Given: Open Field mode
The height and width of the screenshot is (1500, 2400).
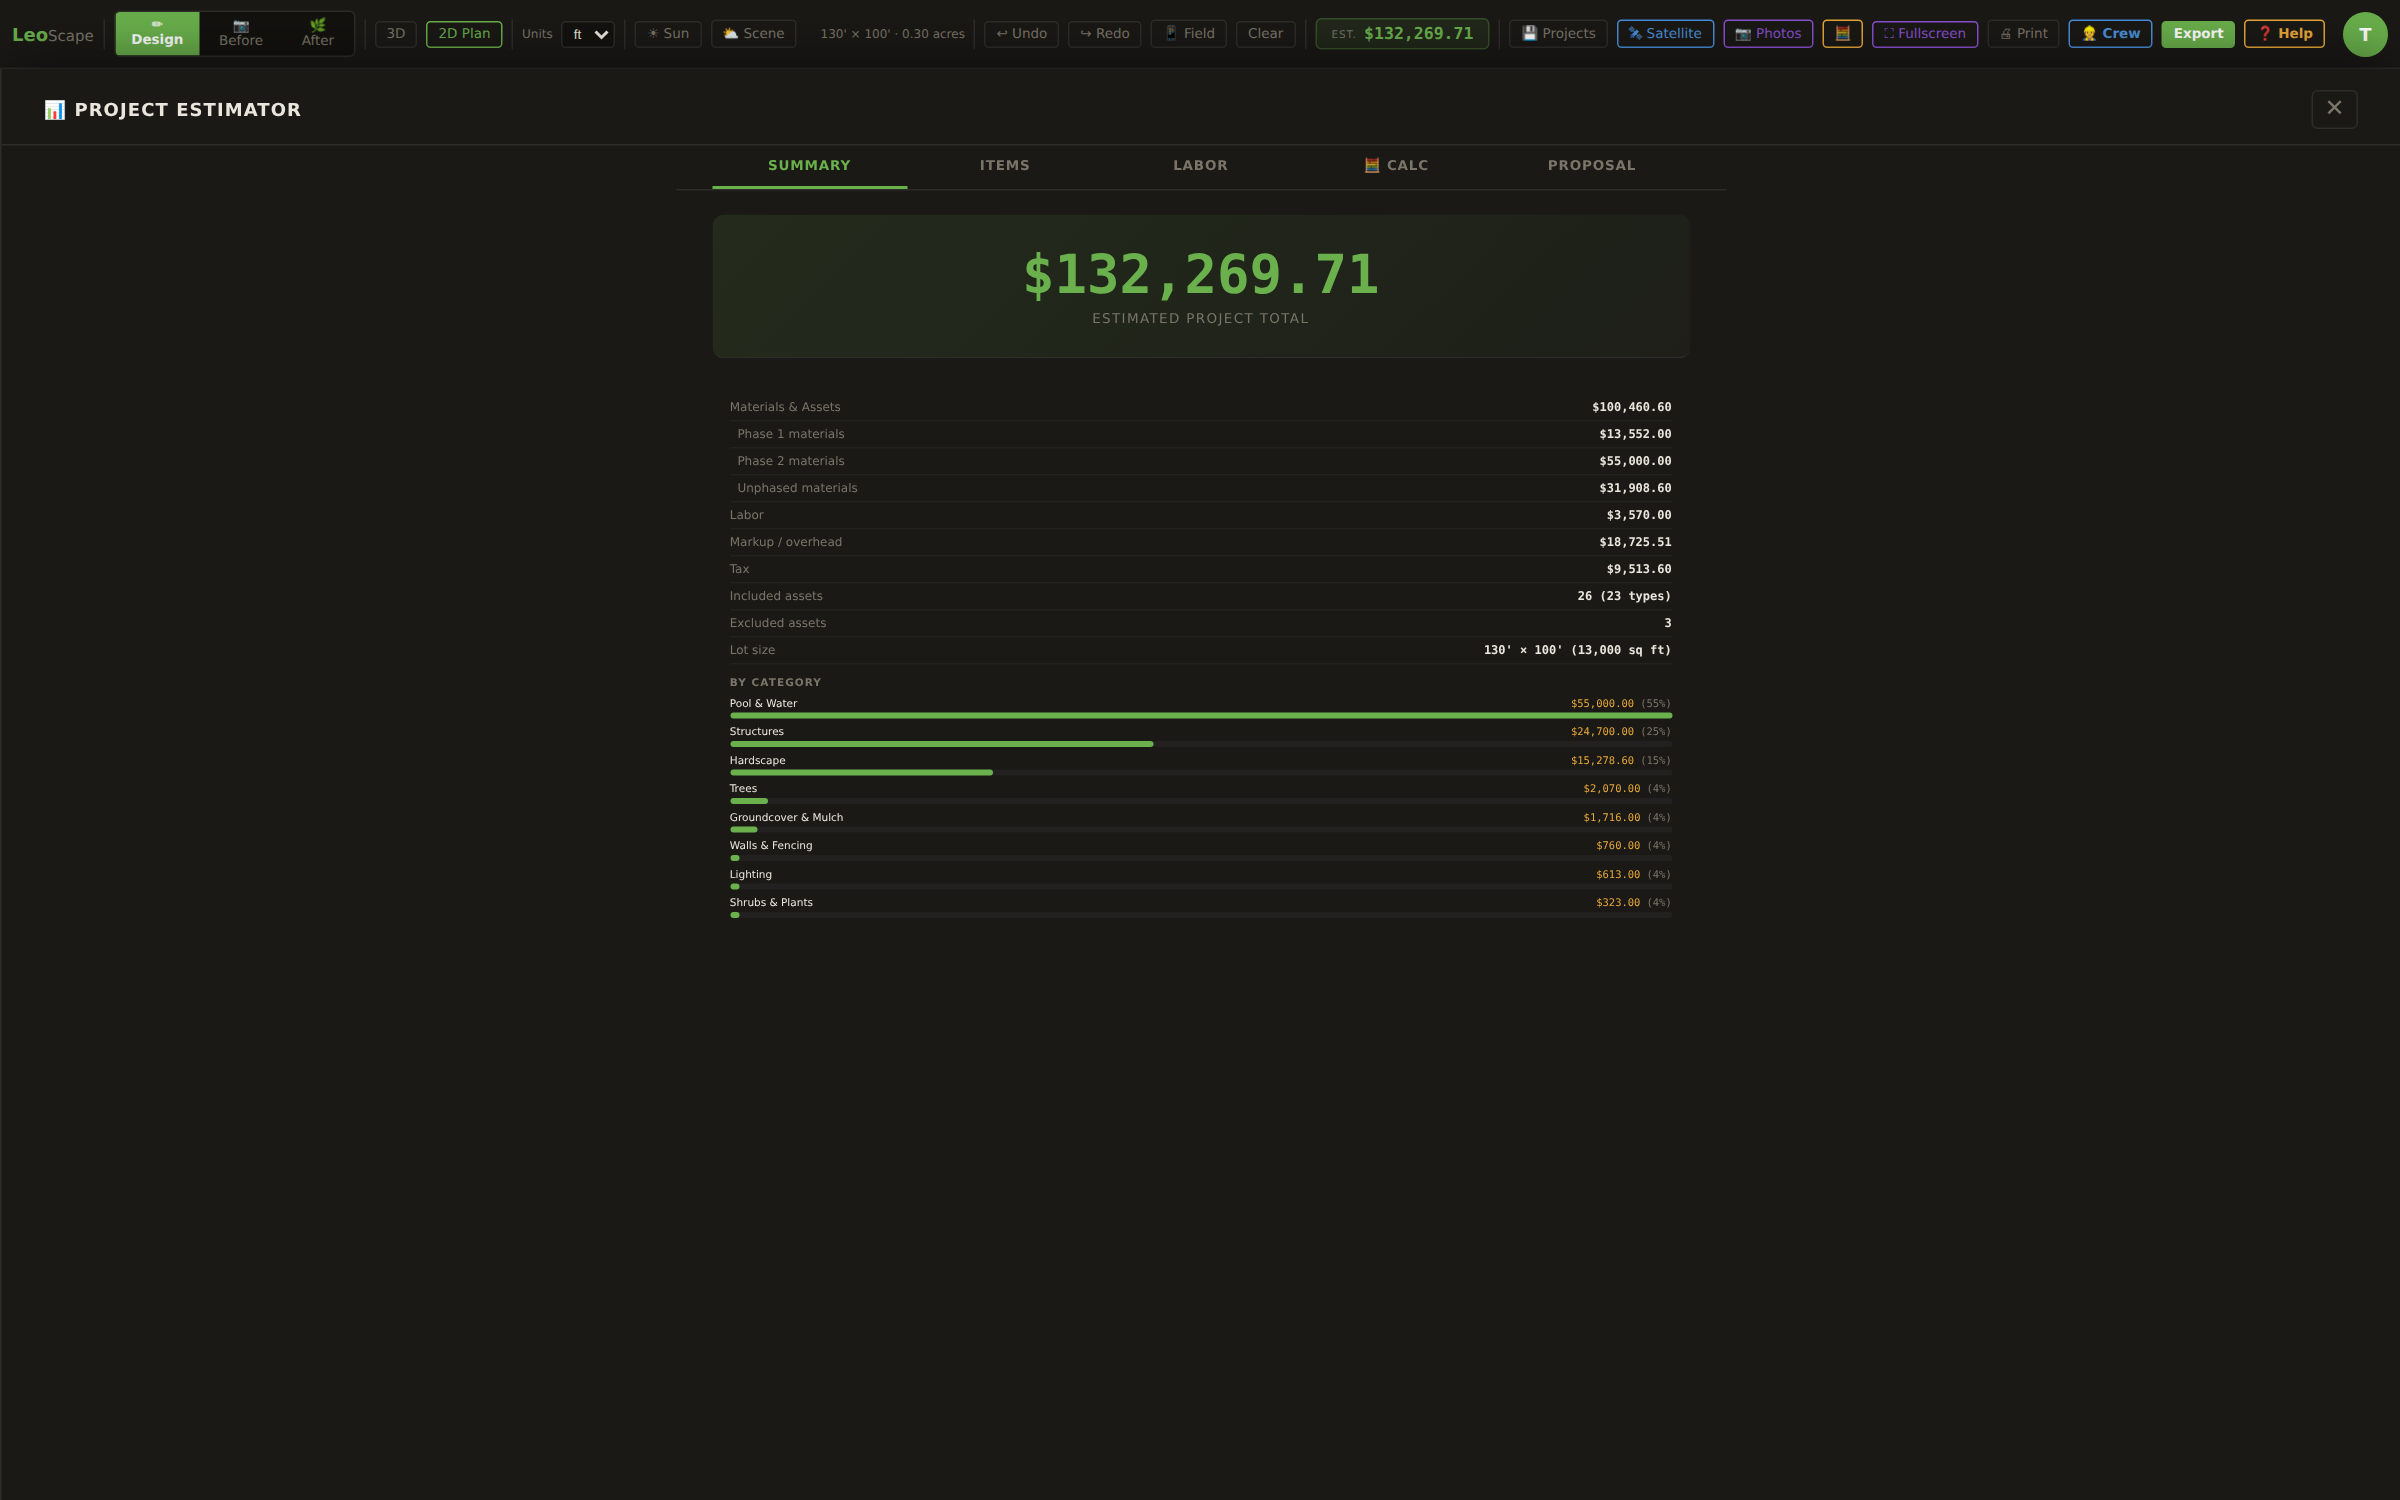Looking at the screenshot, I should [x=1189, y=34].
